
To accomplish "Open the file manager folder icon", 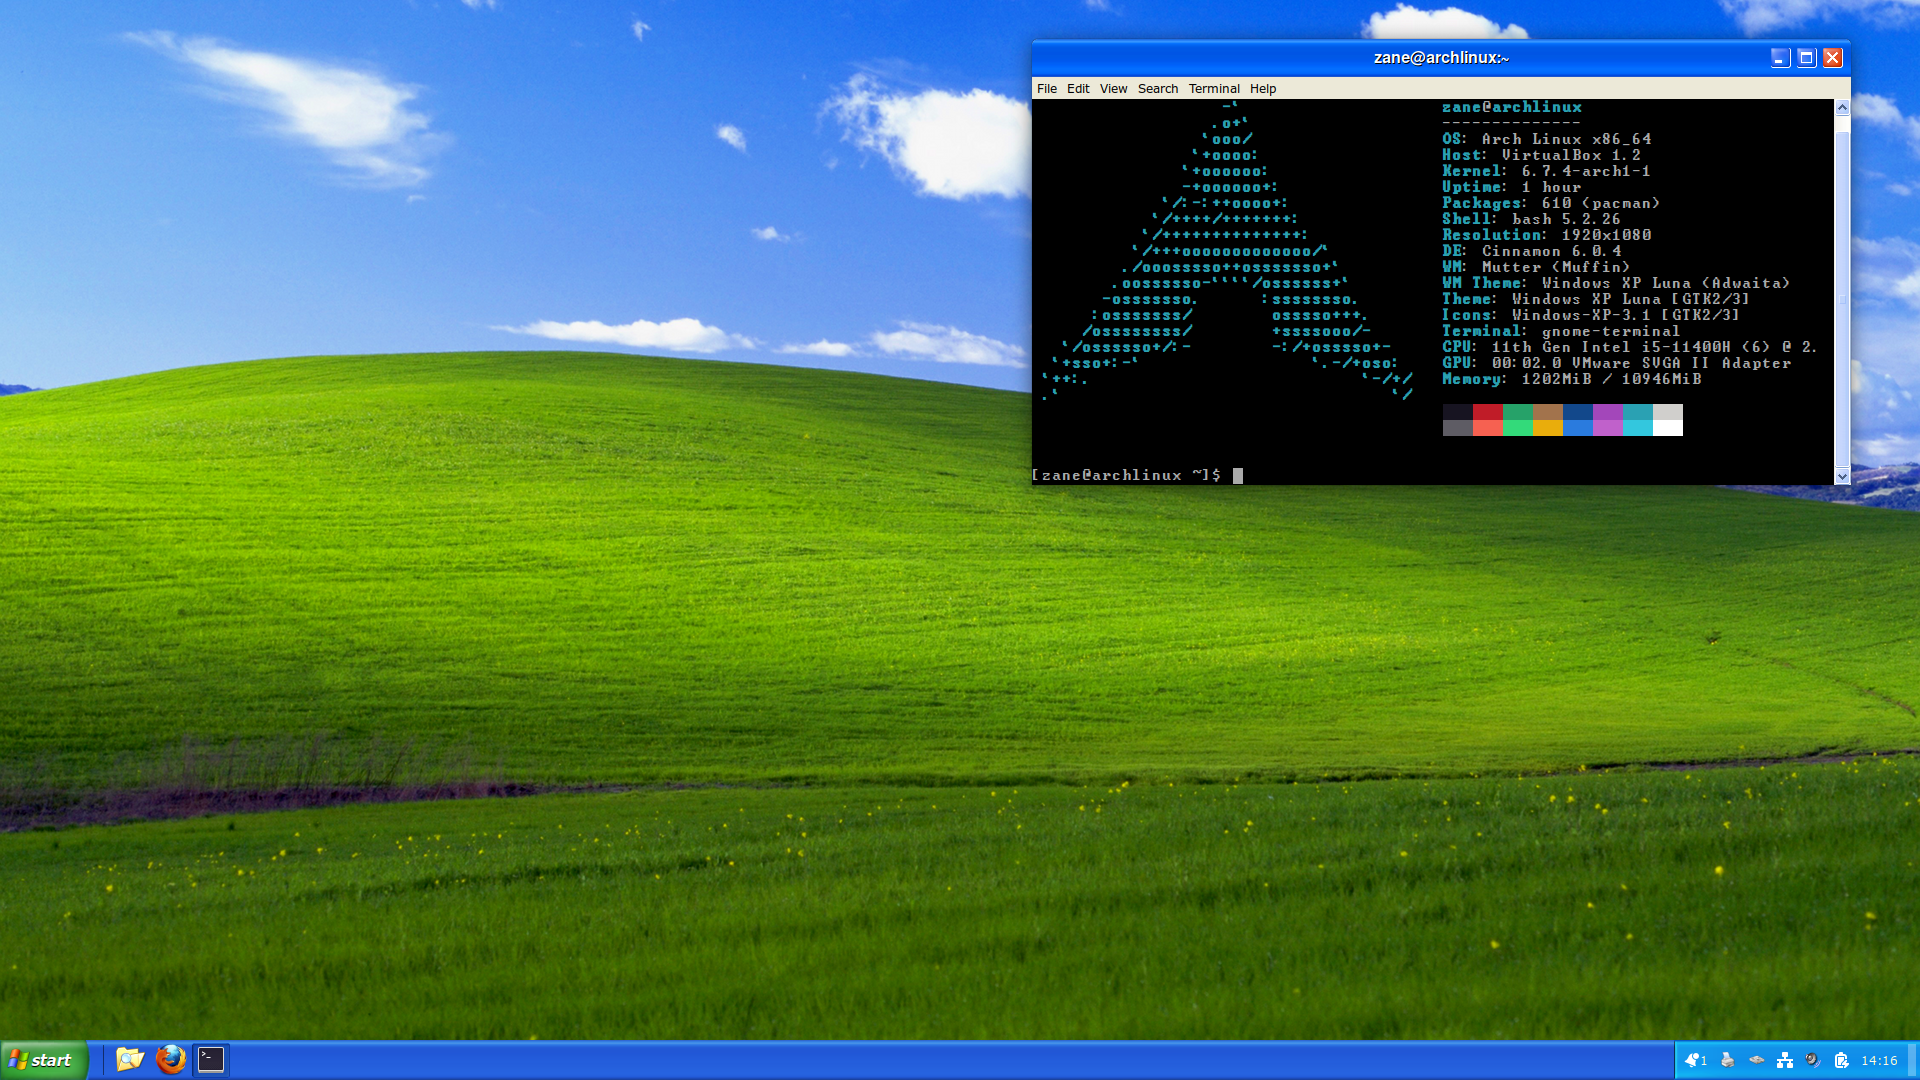I will click(130, 1059).
